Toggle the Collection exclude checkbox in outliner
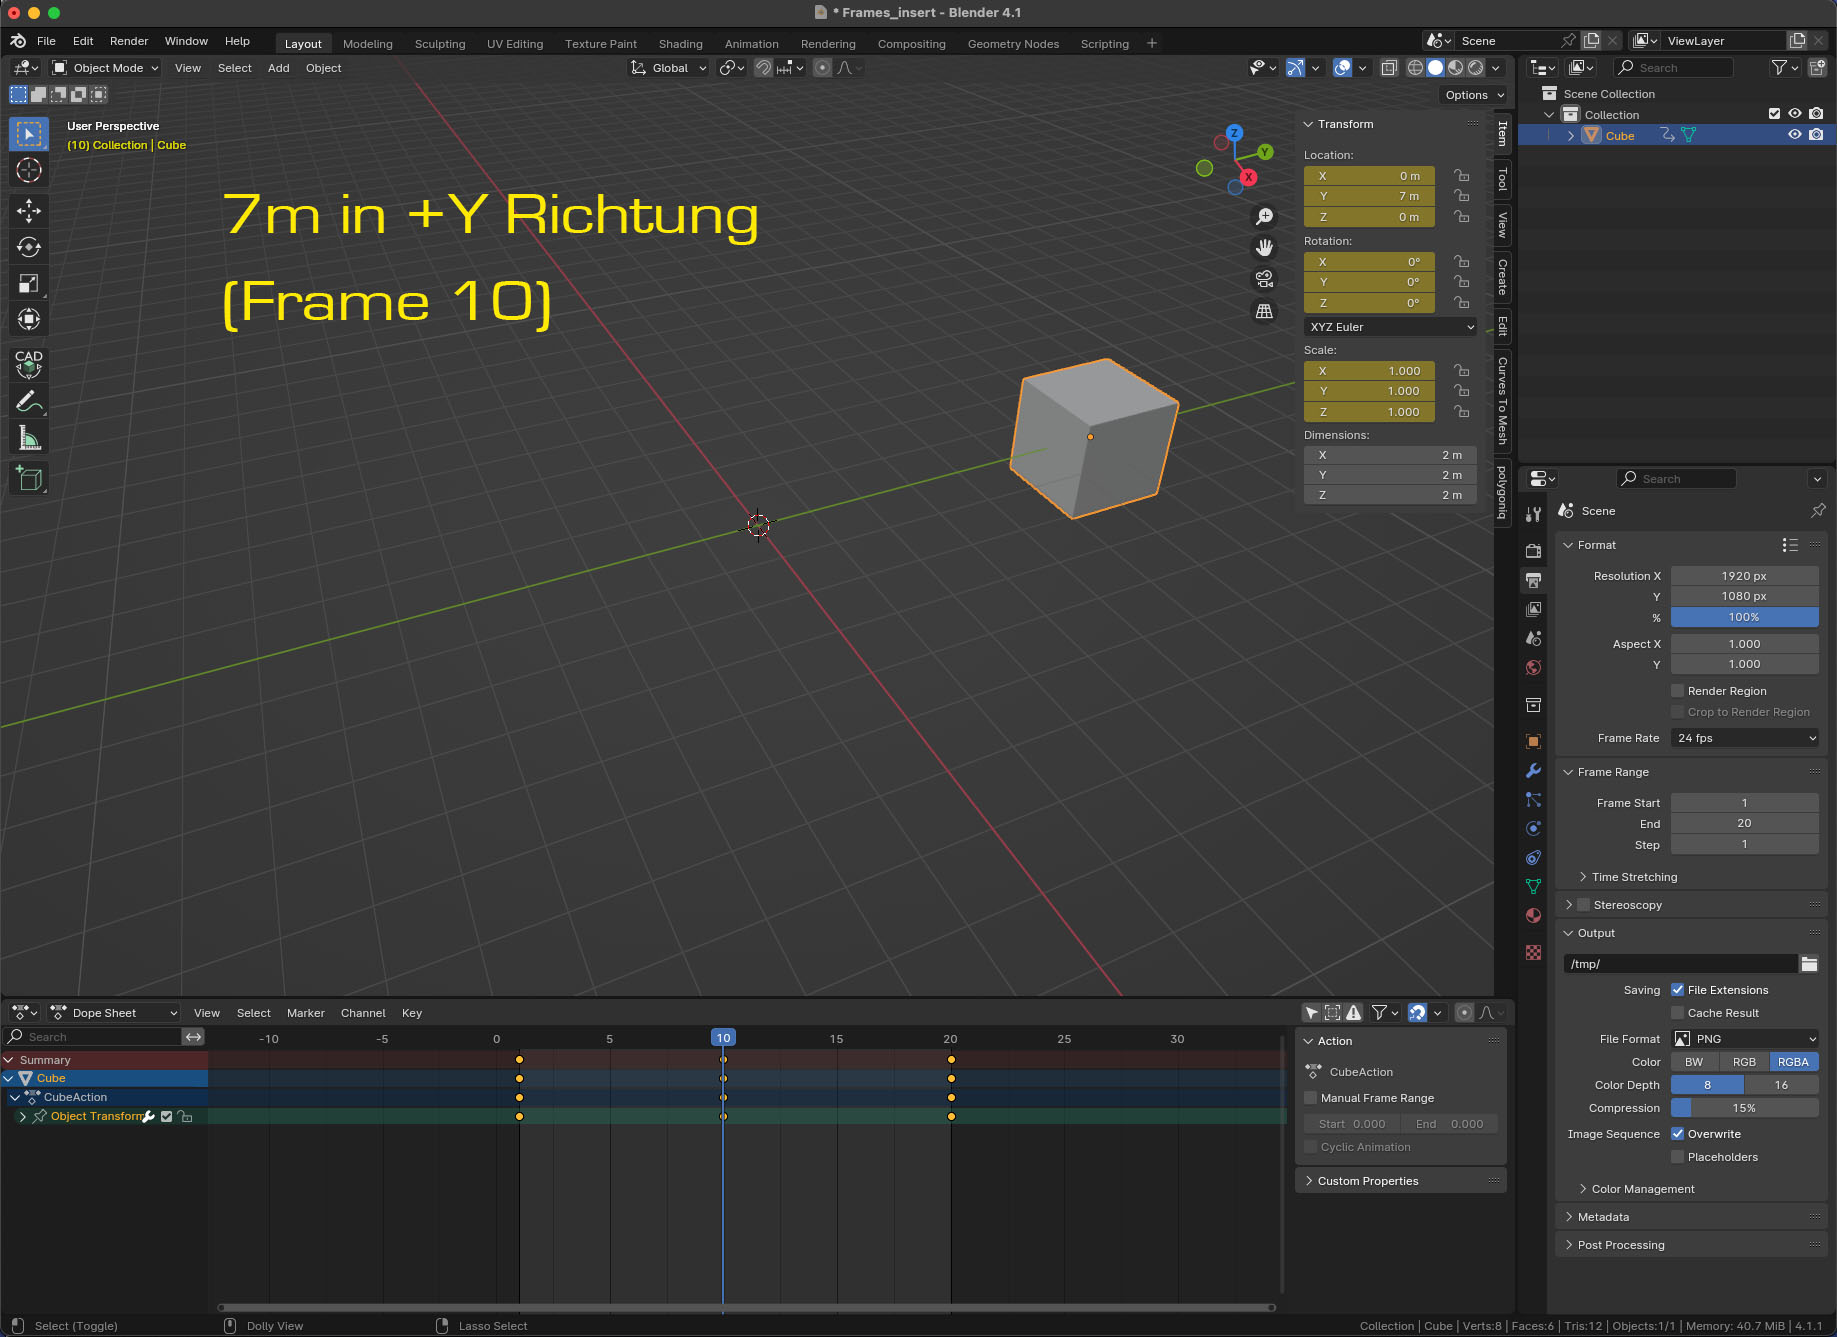Image resolution: width=1837 pixels, height=1337 pixels. click(1774, 114)
